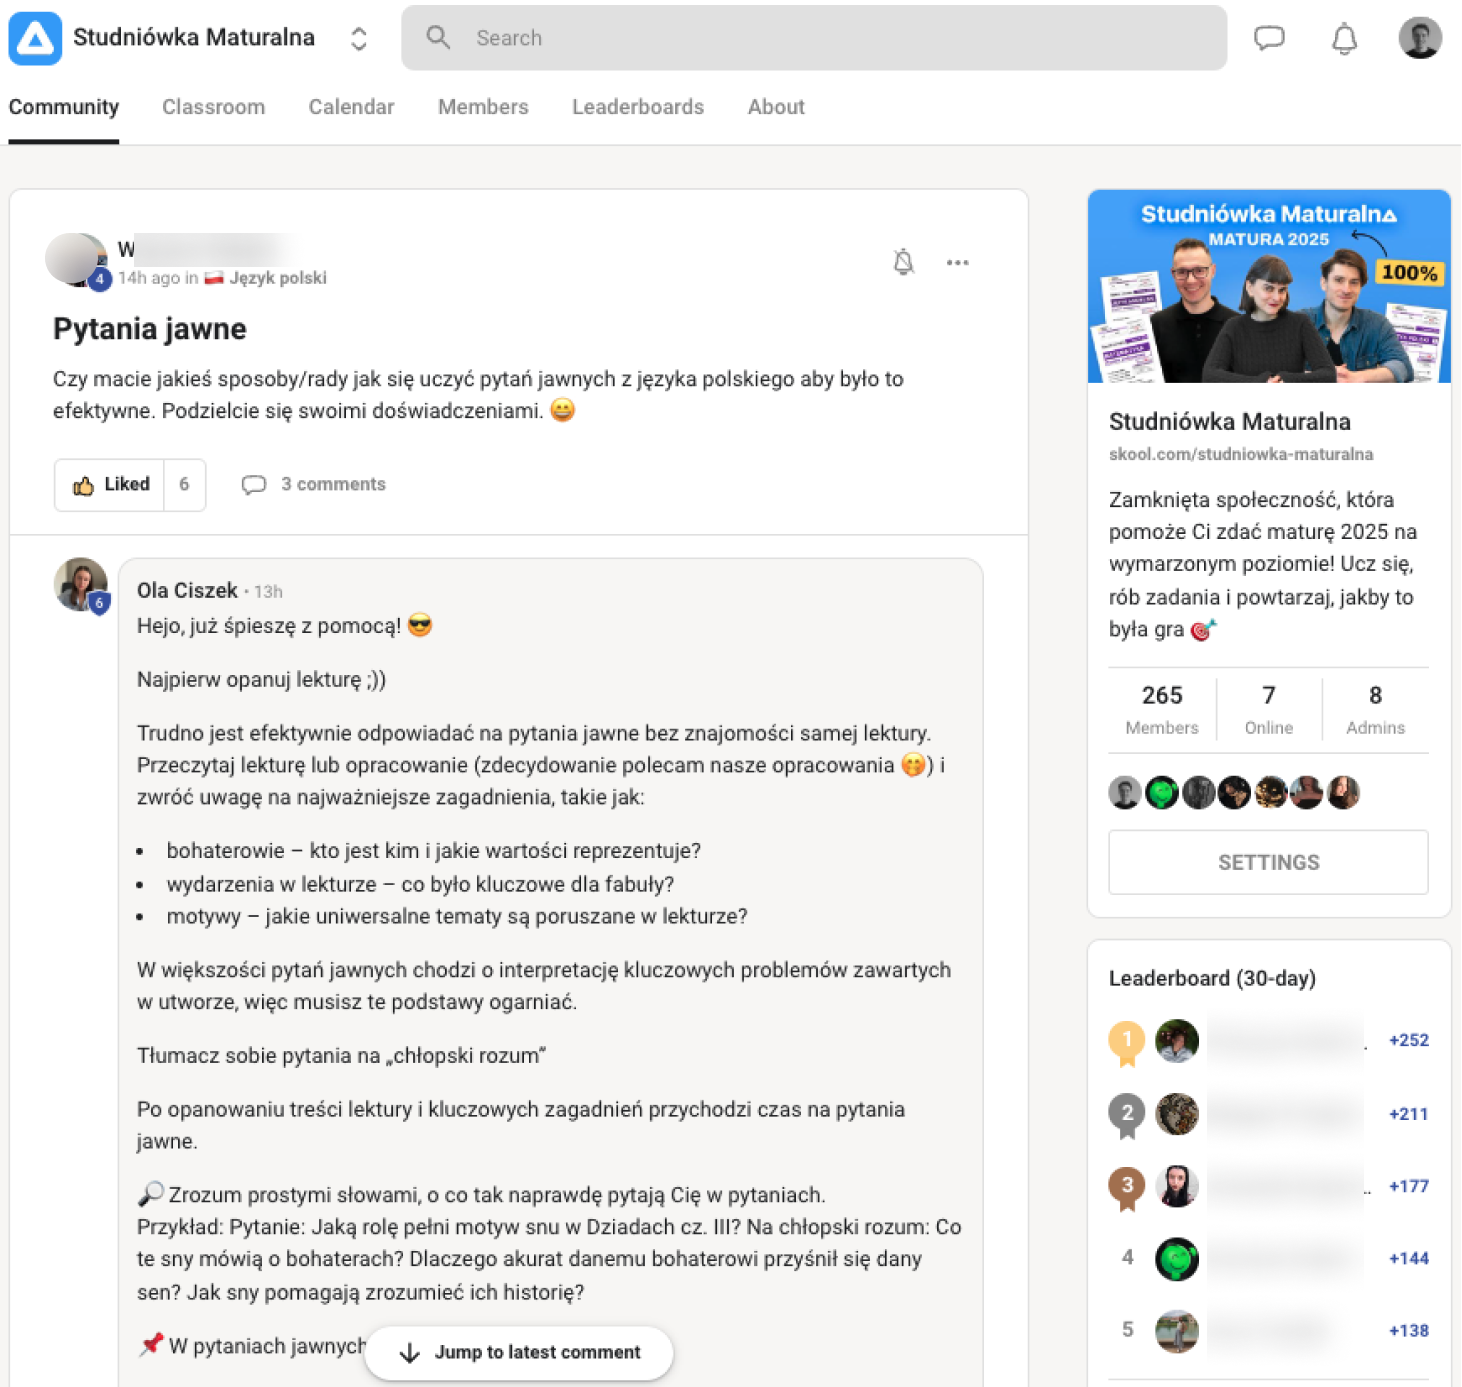Click the search magnifier icon
This screenshot has width=1462, height=1387.
[438, 37]
